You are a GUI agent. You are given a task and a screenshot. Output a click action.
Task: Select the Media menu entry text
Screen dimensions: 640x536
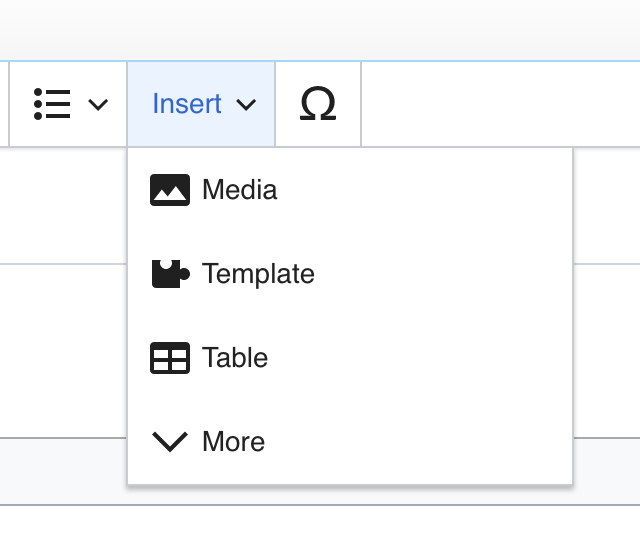(x=239, y=190)
